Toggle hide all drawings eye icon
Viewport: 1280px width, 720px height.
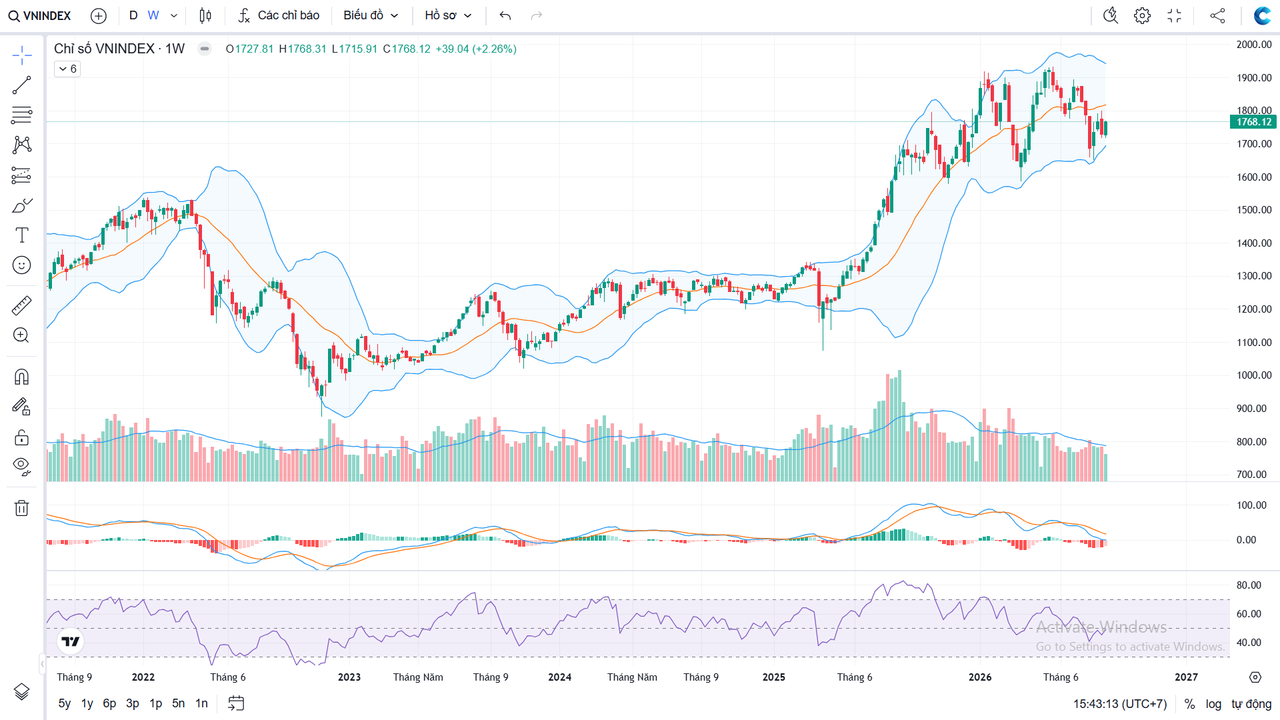click(x=21, y=465)
